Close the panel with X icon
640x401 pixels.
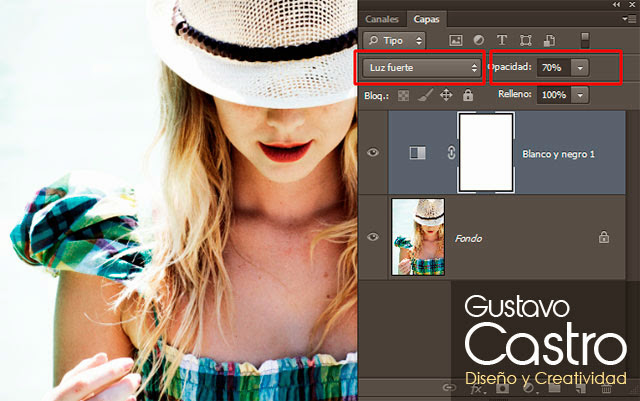pos(632,4)
